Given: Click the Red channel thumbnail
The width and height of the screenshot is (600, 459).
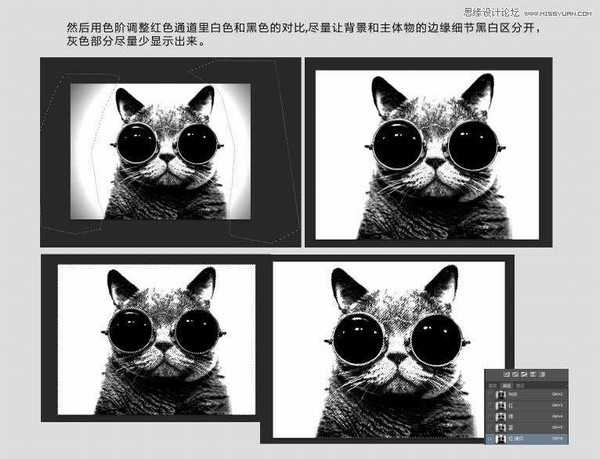Looking at the screenshot, I should coord(501,406).
